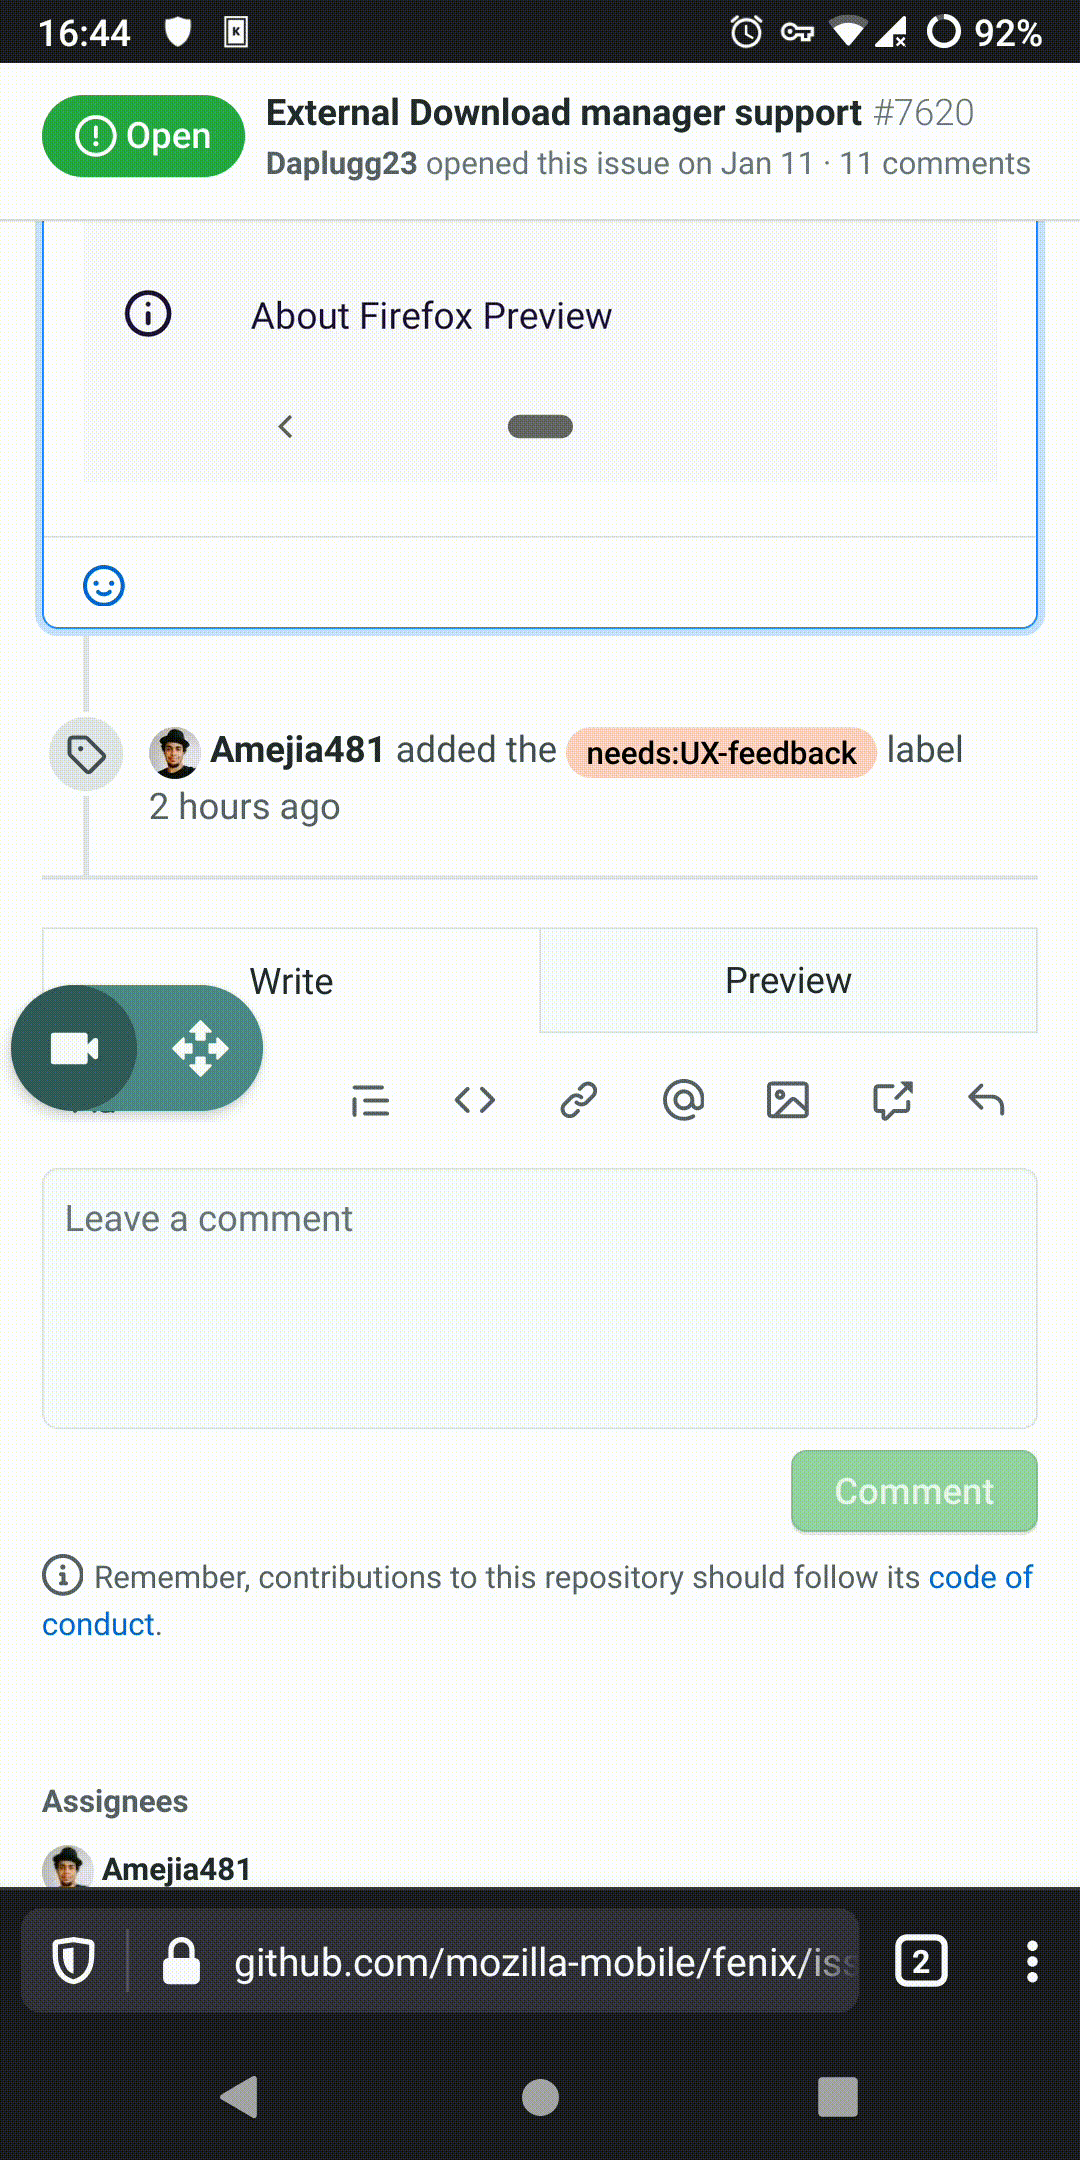This screenshot has width=1080, height=2160.
Task: Tap the Android home navigation button
Action: coord(540,2097)
